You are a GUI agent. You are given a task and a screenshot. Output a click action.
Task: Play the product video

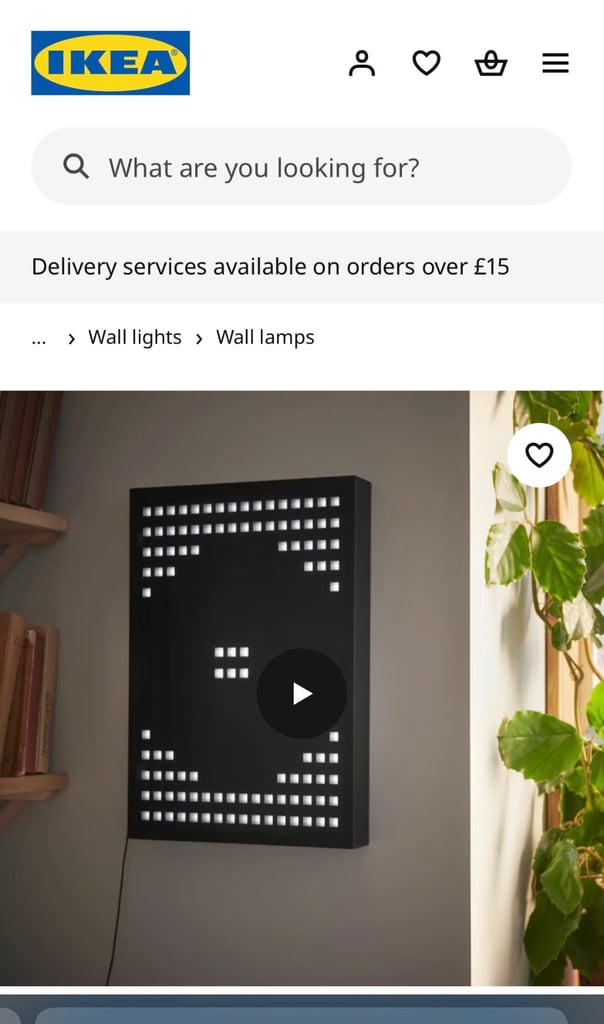coord(302,694)
